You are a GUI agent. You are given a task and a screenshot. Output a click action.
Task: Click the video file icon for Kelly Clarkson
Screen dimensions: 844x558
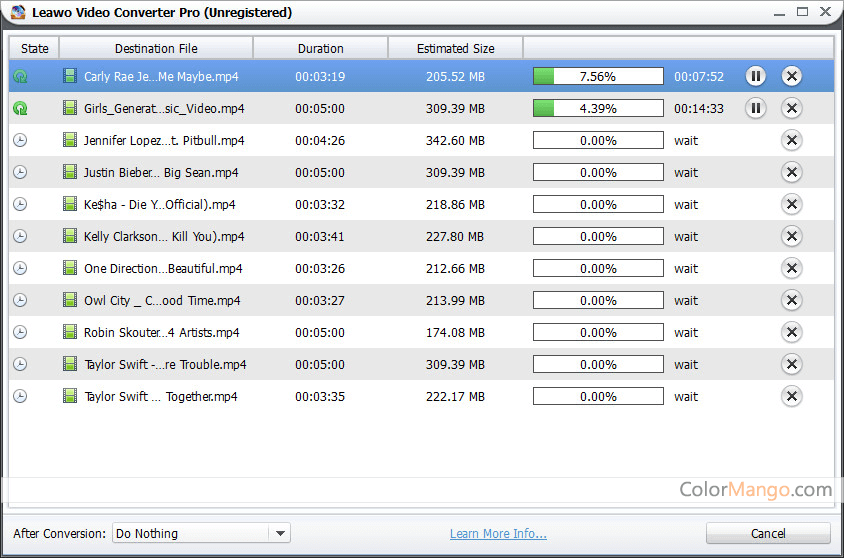[x=69, y=236]
